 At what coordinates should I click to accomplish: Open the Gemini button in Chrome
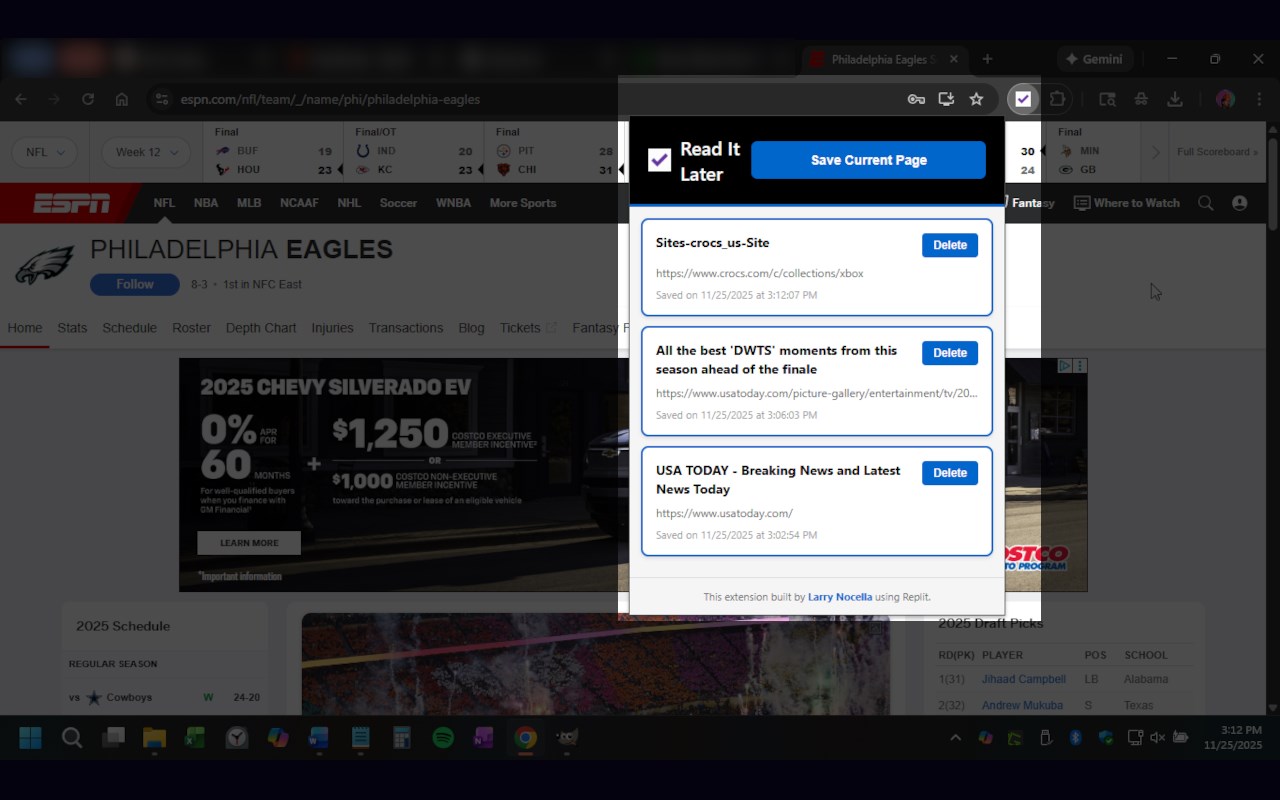[x=1094, y=59]
